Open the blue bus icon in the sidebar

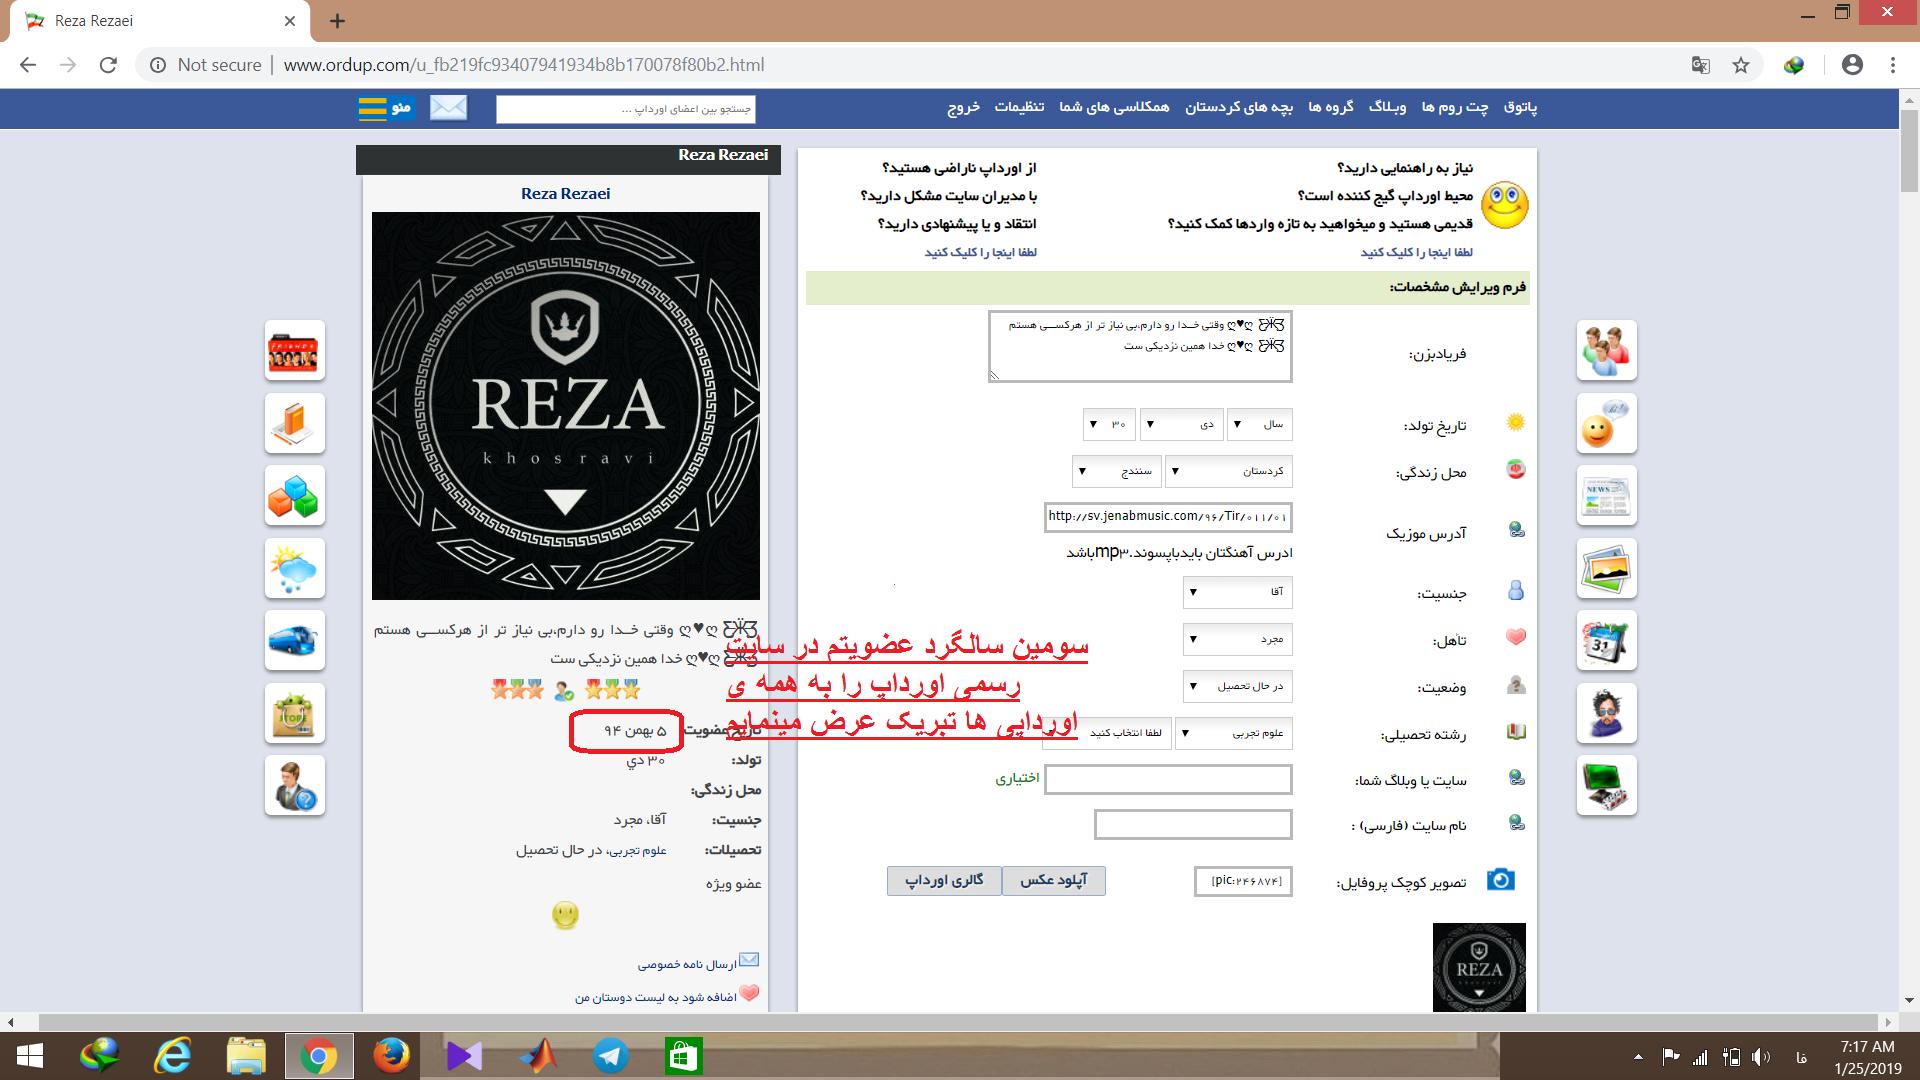295,640
